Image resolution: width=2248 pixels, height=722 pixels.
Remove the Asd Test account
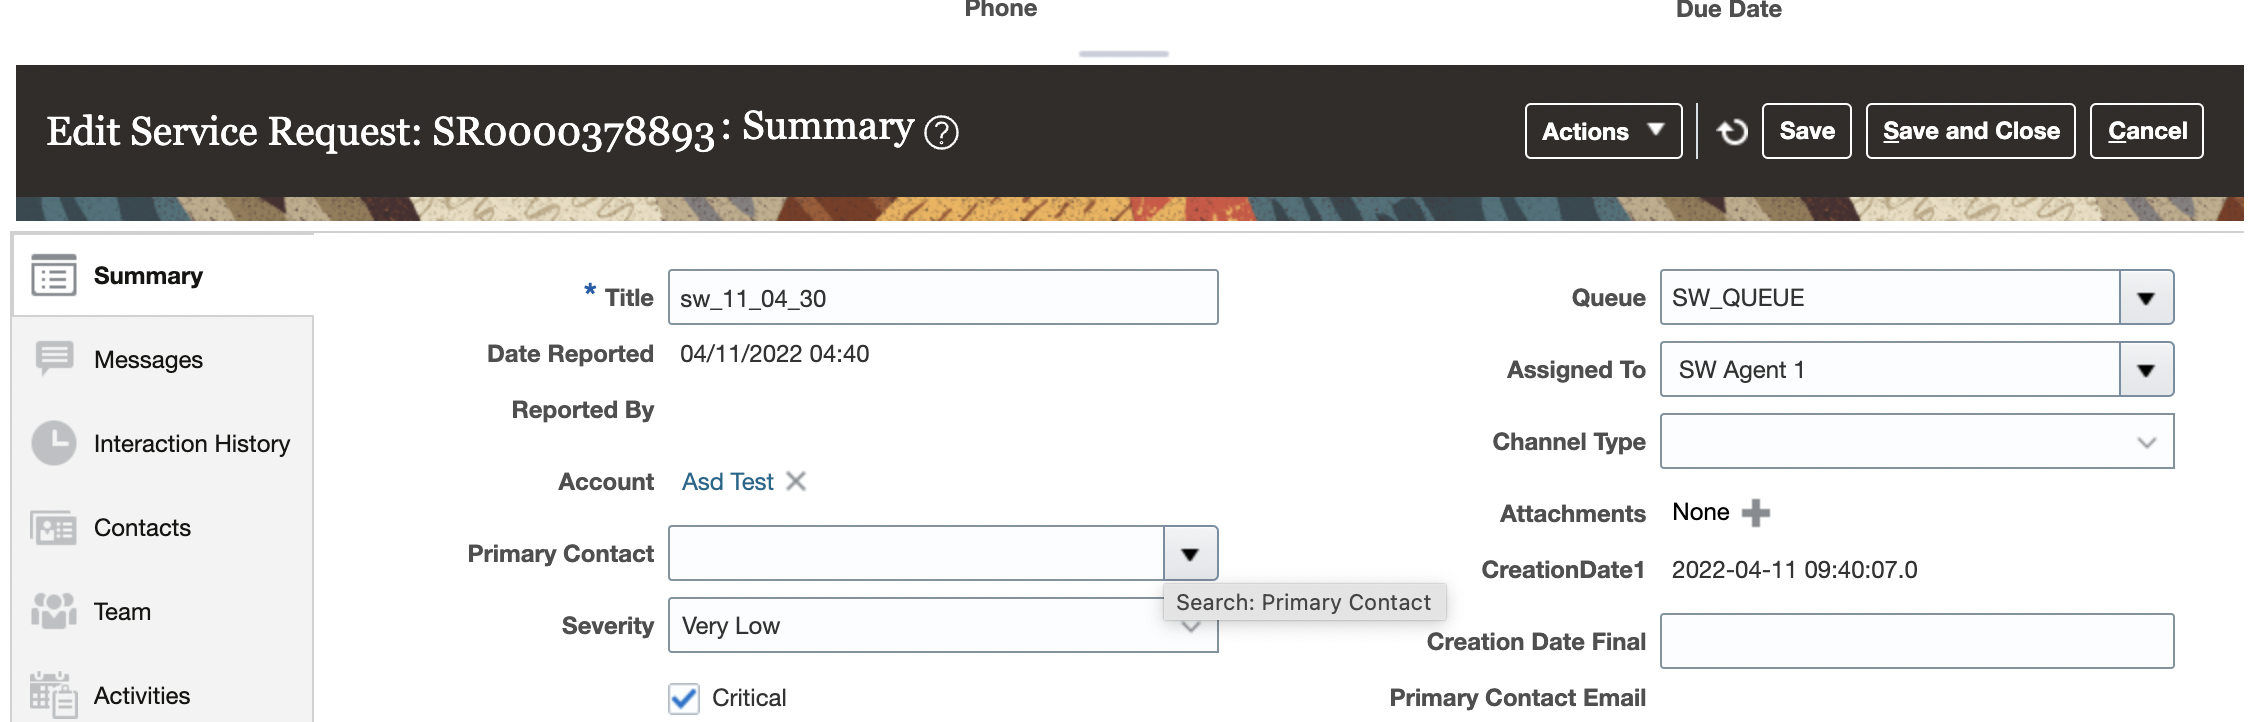796,481
